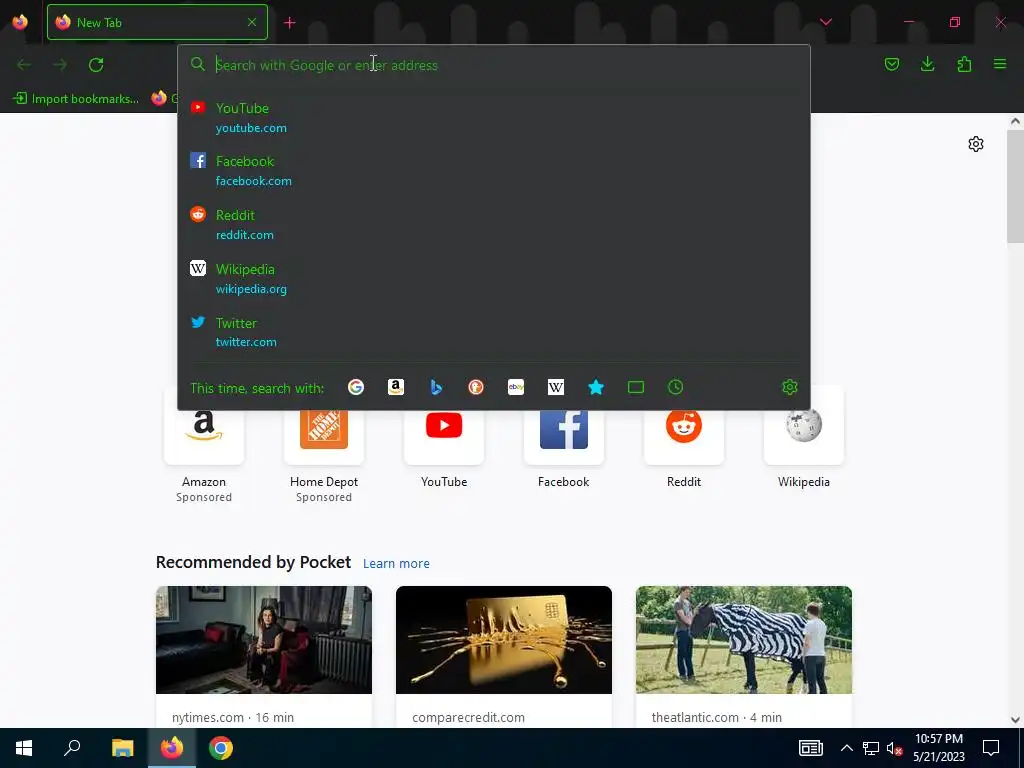Open Reddit shortcut tile

[684, 438]
